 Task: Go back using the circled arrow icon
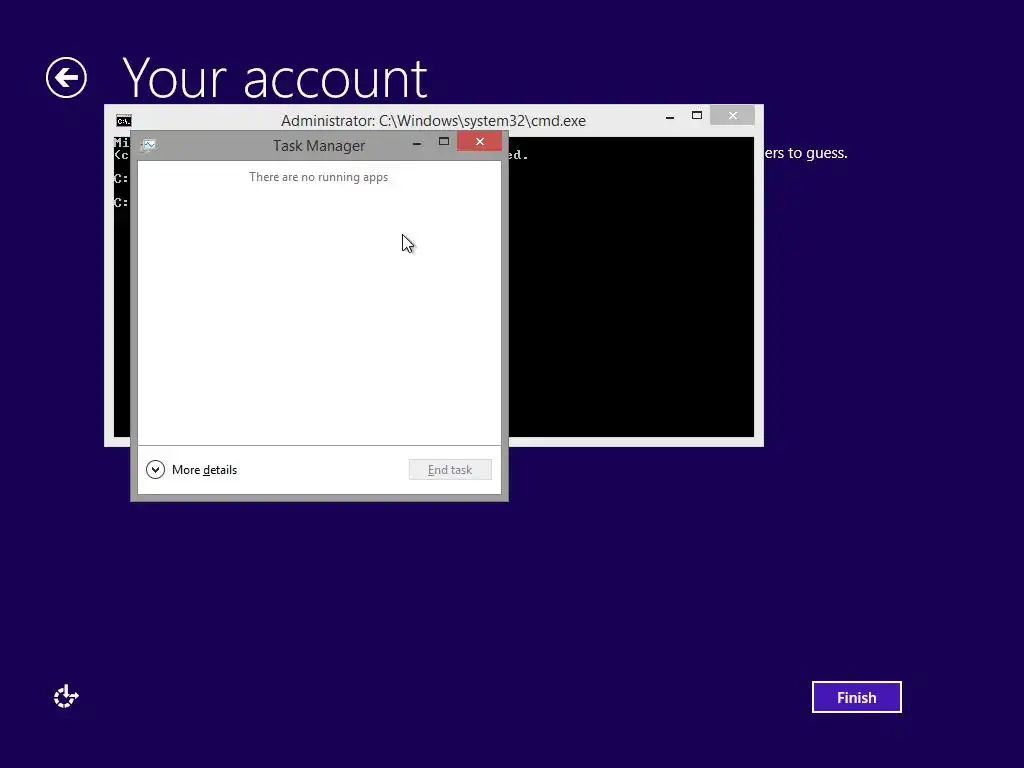pos(66,78)
